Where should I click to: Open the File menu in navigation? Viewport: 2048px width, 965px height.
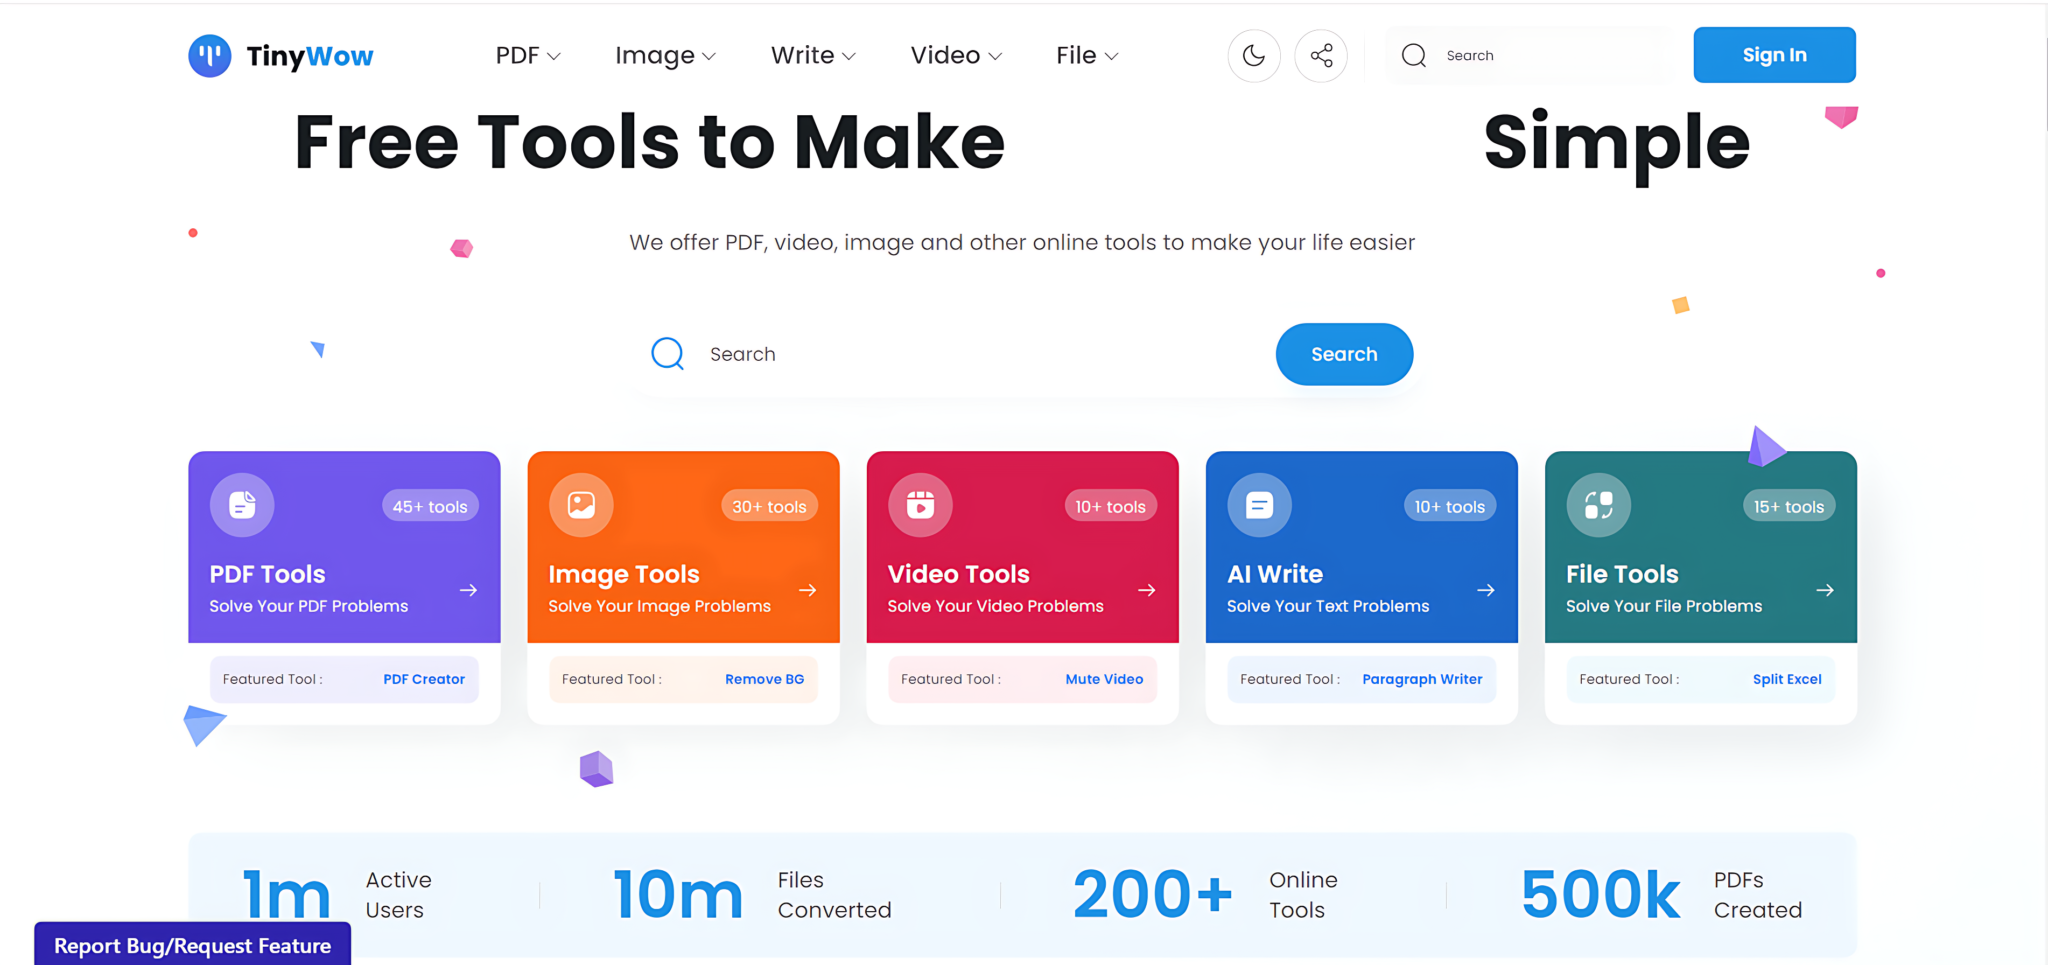point(1086,56)
